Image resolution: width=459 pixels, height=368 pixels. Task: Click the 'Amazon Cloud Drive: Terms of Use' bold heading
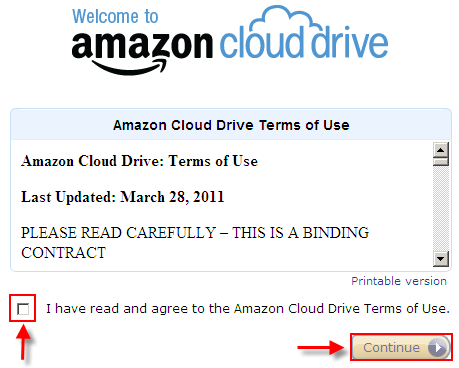(x=139, y=161)
